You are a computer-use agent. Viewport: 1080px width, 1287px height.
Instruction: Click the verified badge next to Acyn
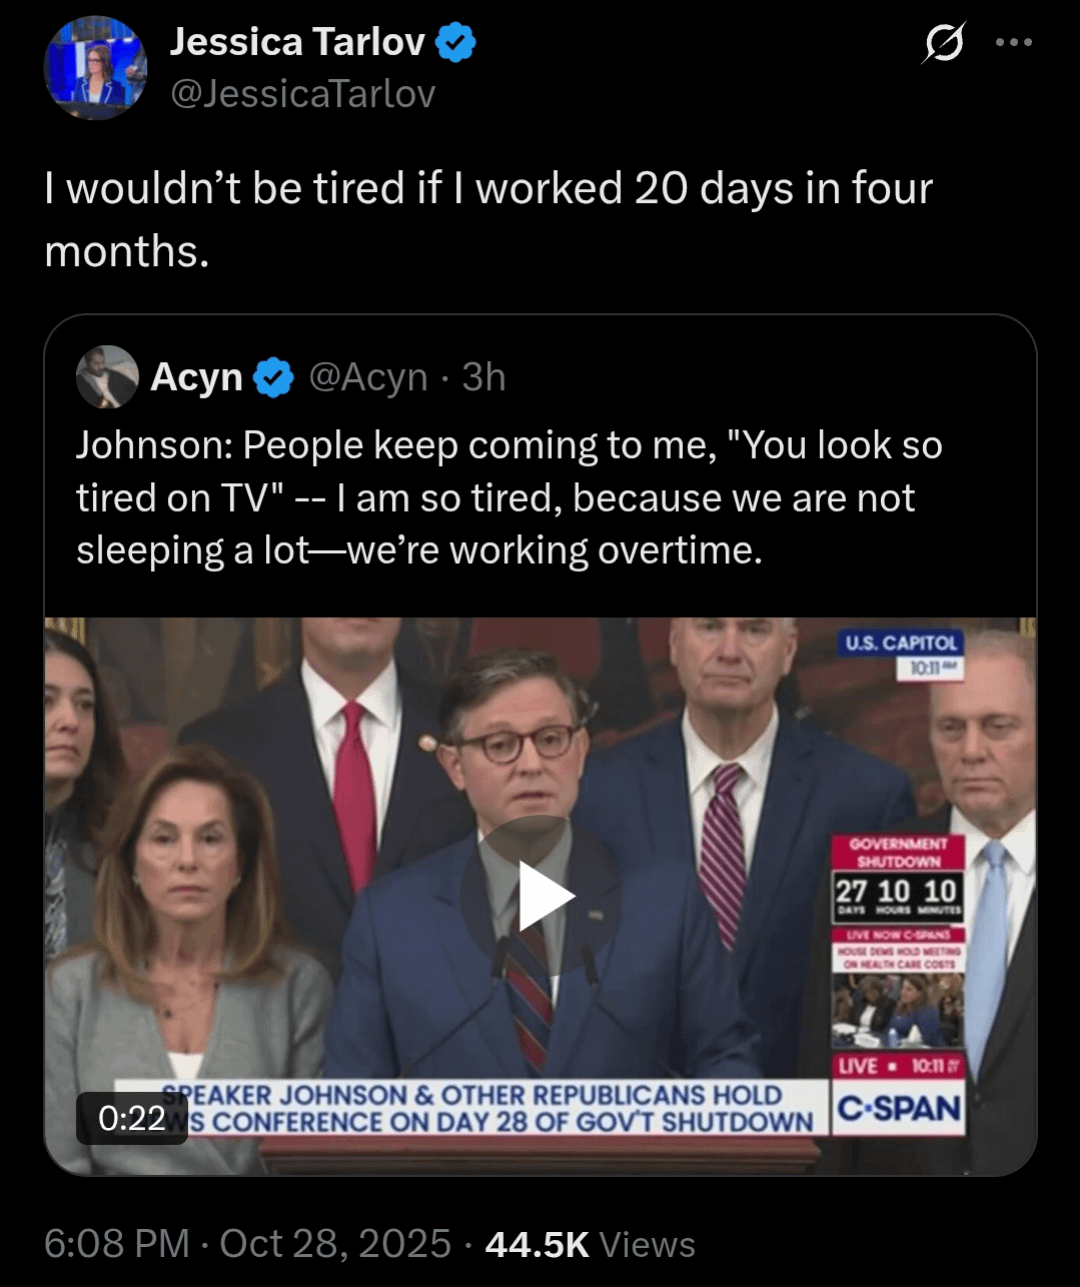(x=273, y=378)
